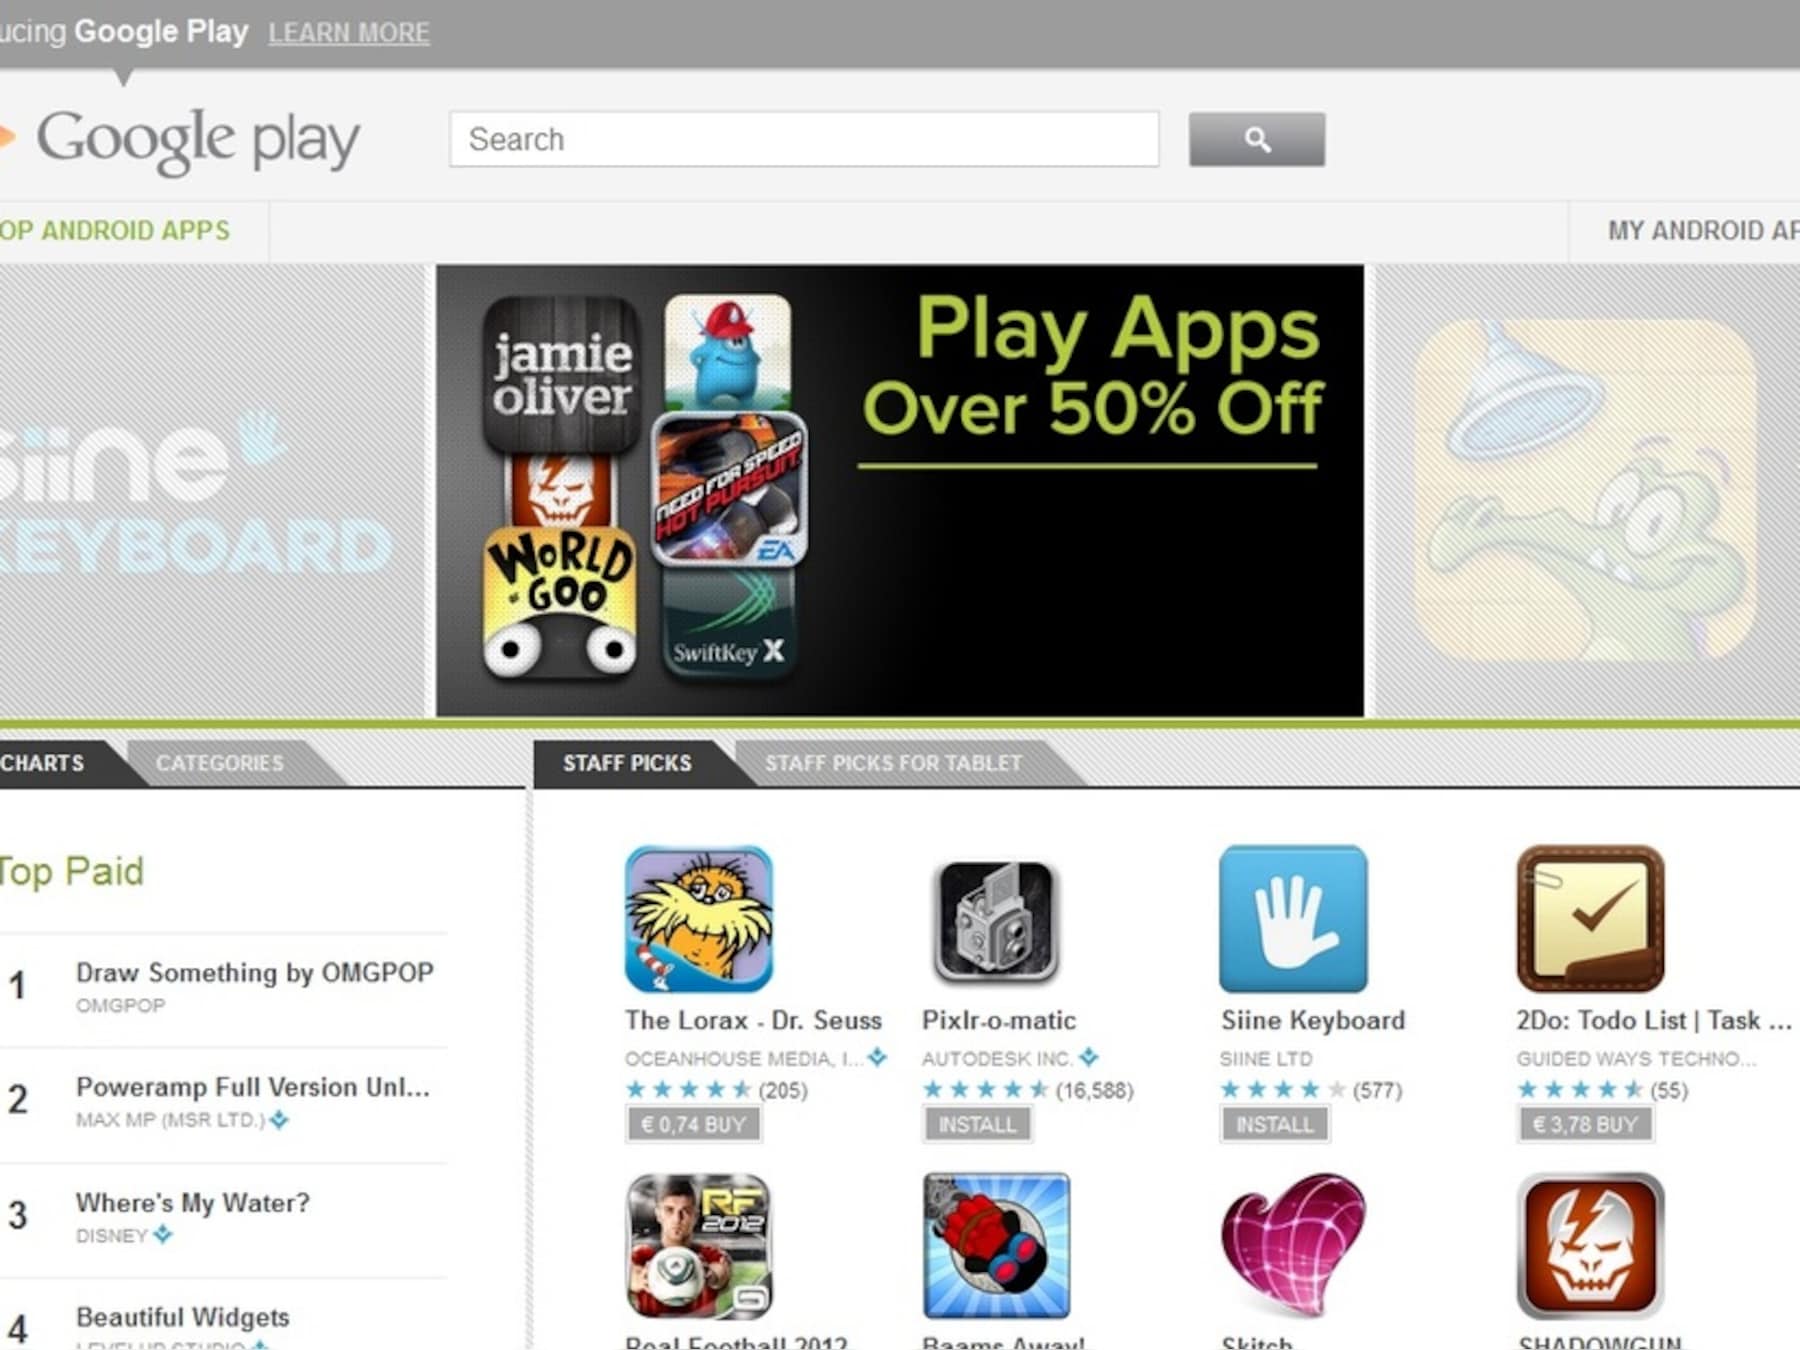The image size is (1800, 1350).
Task: Click inside the Search field
Action: click(x=804, y=139)
